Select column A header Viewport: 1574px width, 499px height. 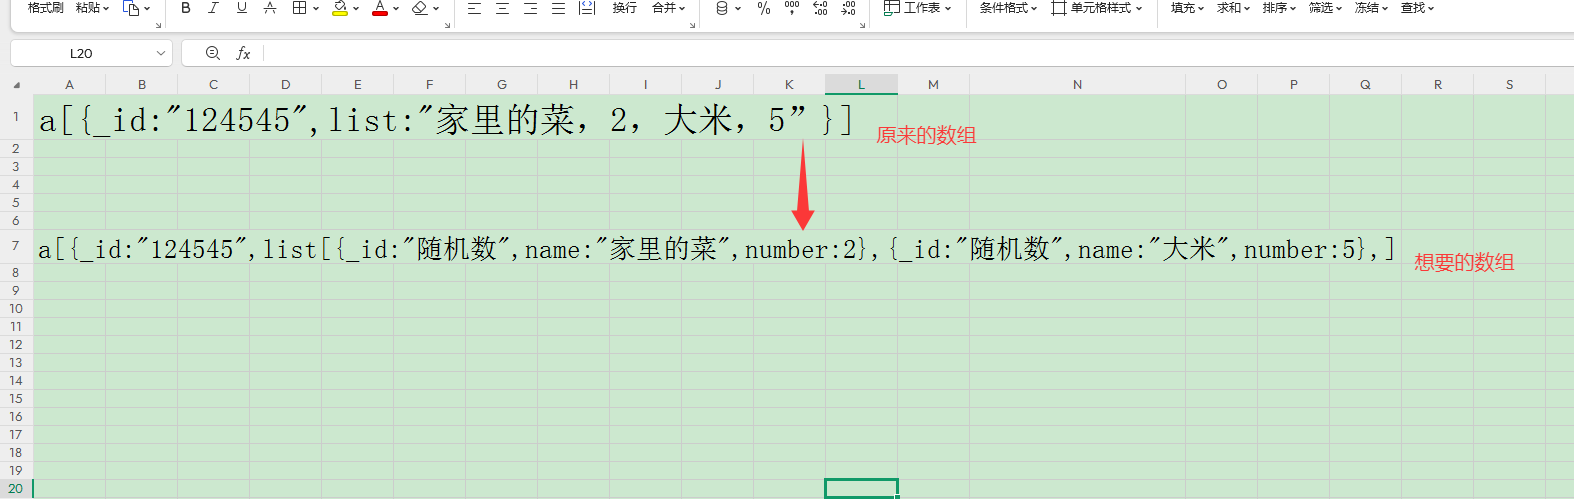69,85
